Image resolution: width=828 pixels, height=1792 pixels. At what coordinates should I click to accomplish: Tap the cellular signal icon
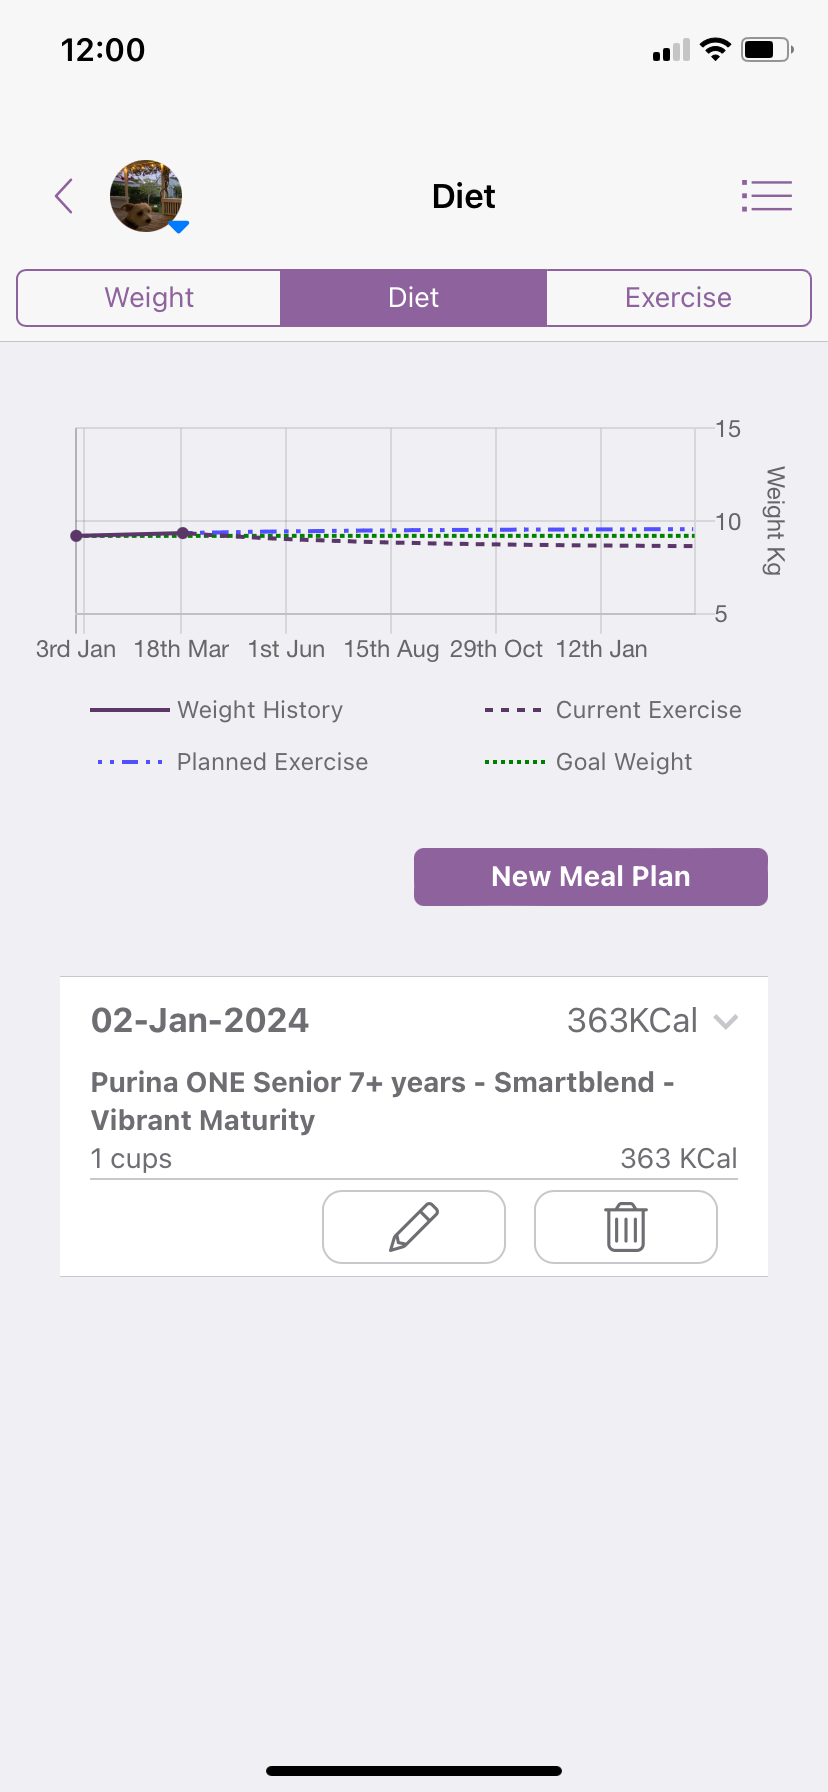coord(671,50)
